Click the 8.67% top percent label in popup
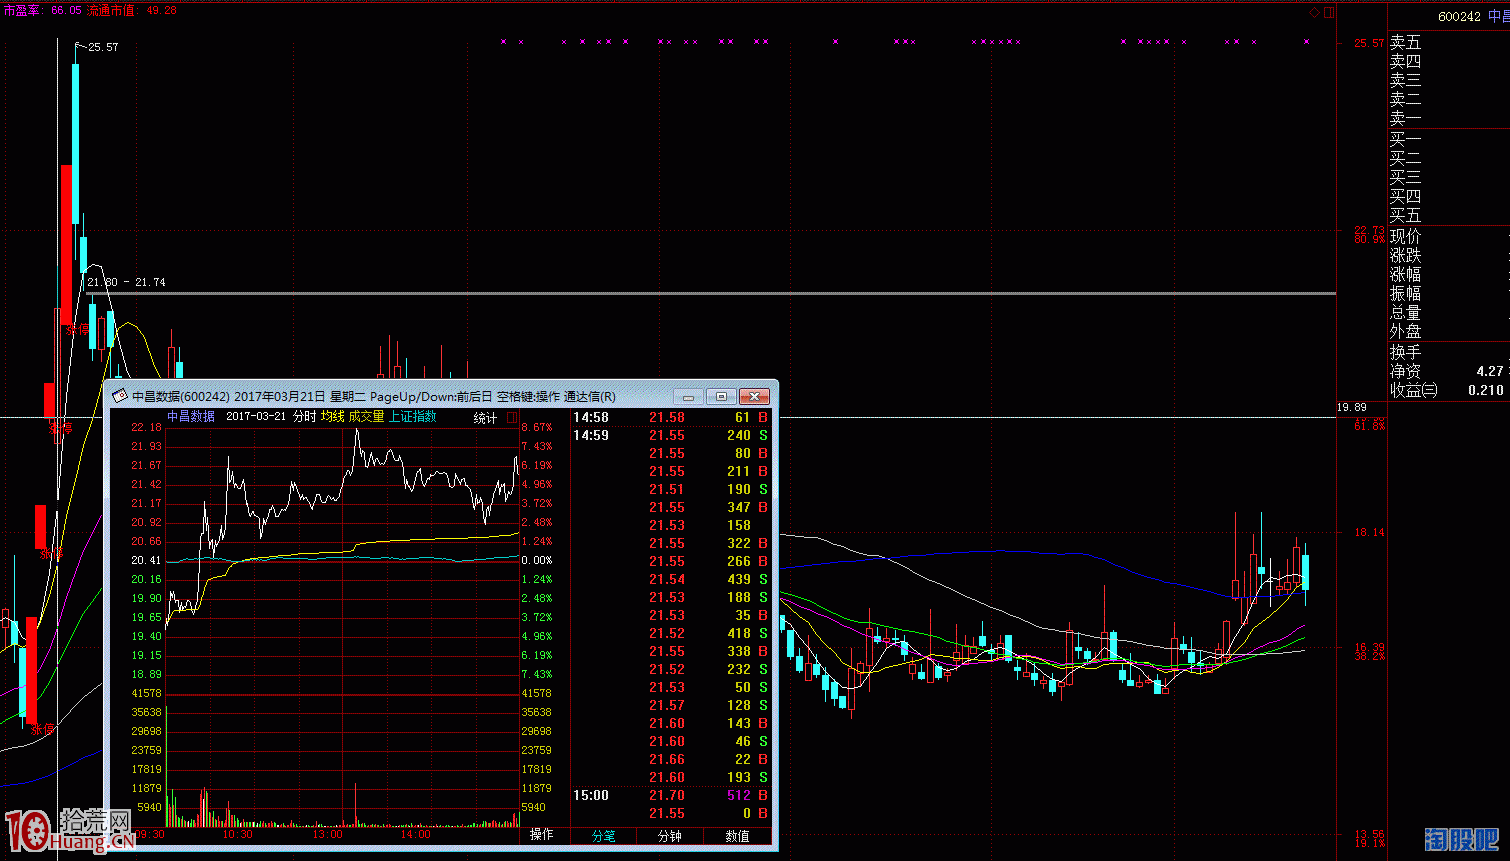 (x=536, y=428)
